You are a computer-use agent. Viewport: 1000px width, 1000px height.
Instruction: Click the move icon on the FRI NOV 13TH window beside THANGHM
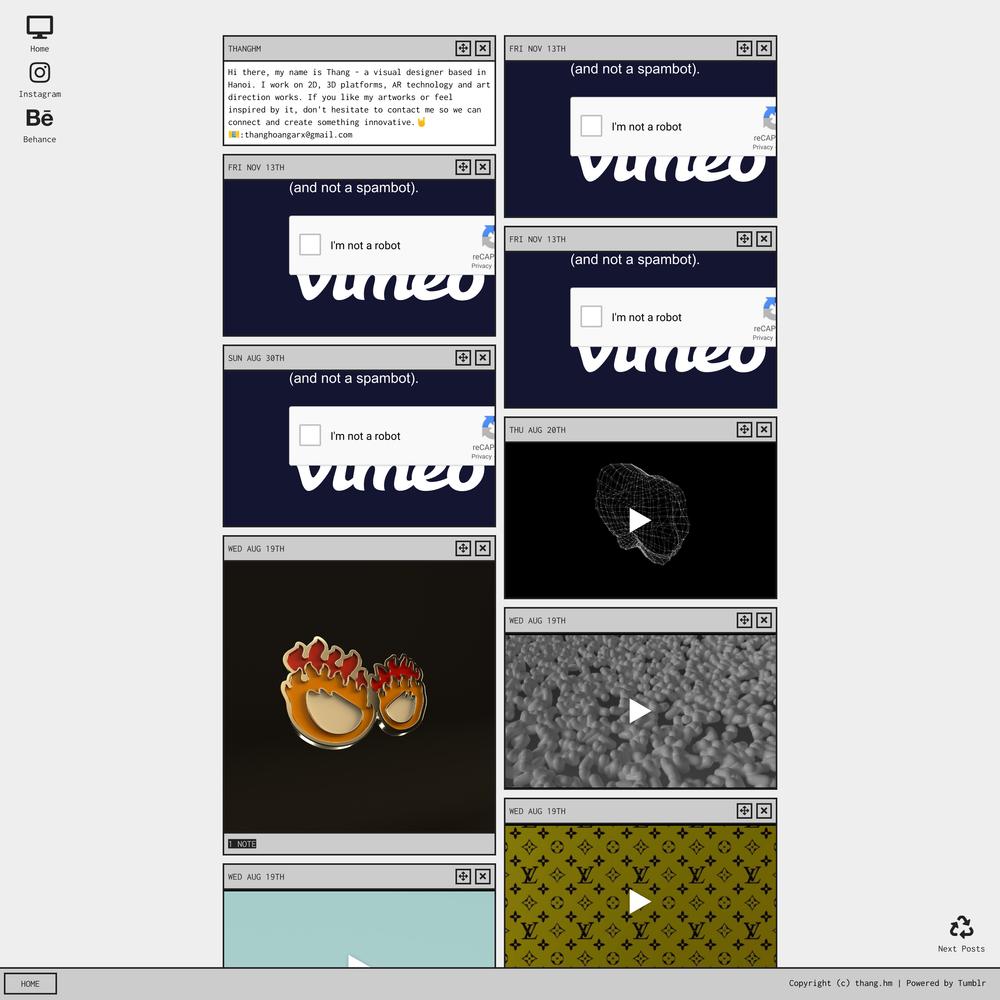744,48
